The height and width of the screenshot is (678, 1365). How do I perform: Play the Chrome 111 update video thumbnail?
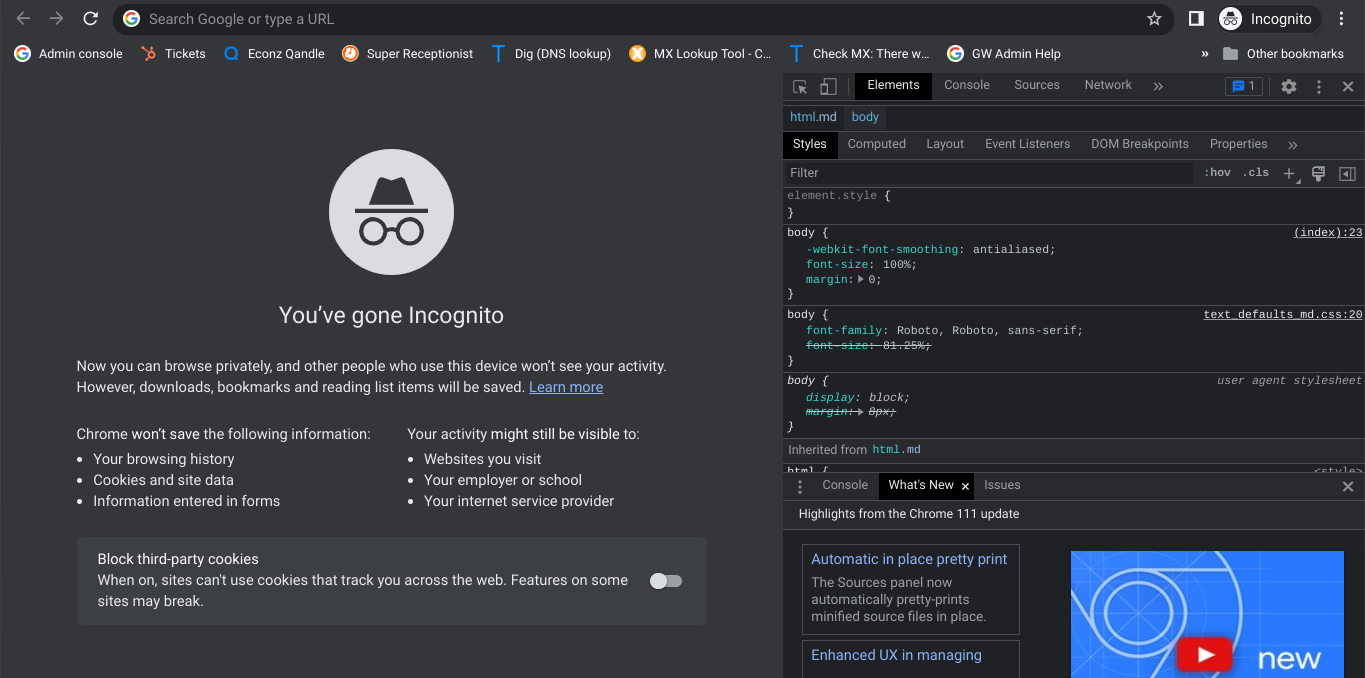point(1206,614)
